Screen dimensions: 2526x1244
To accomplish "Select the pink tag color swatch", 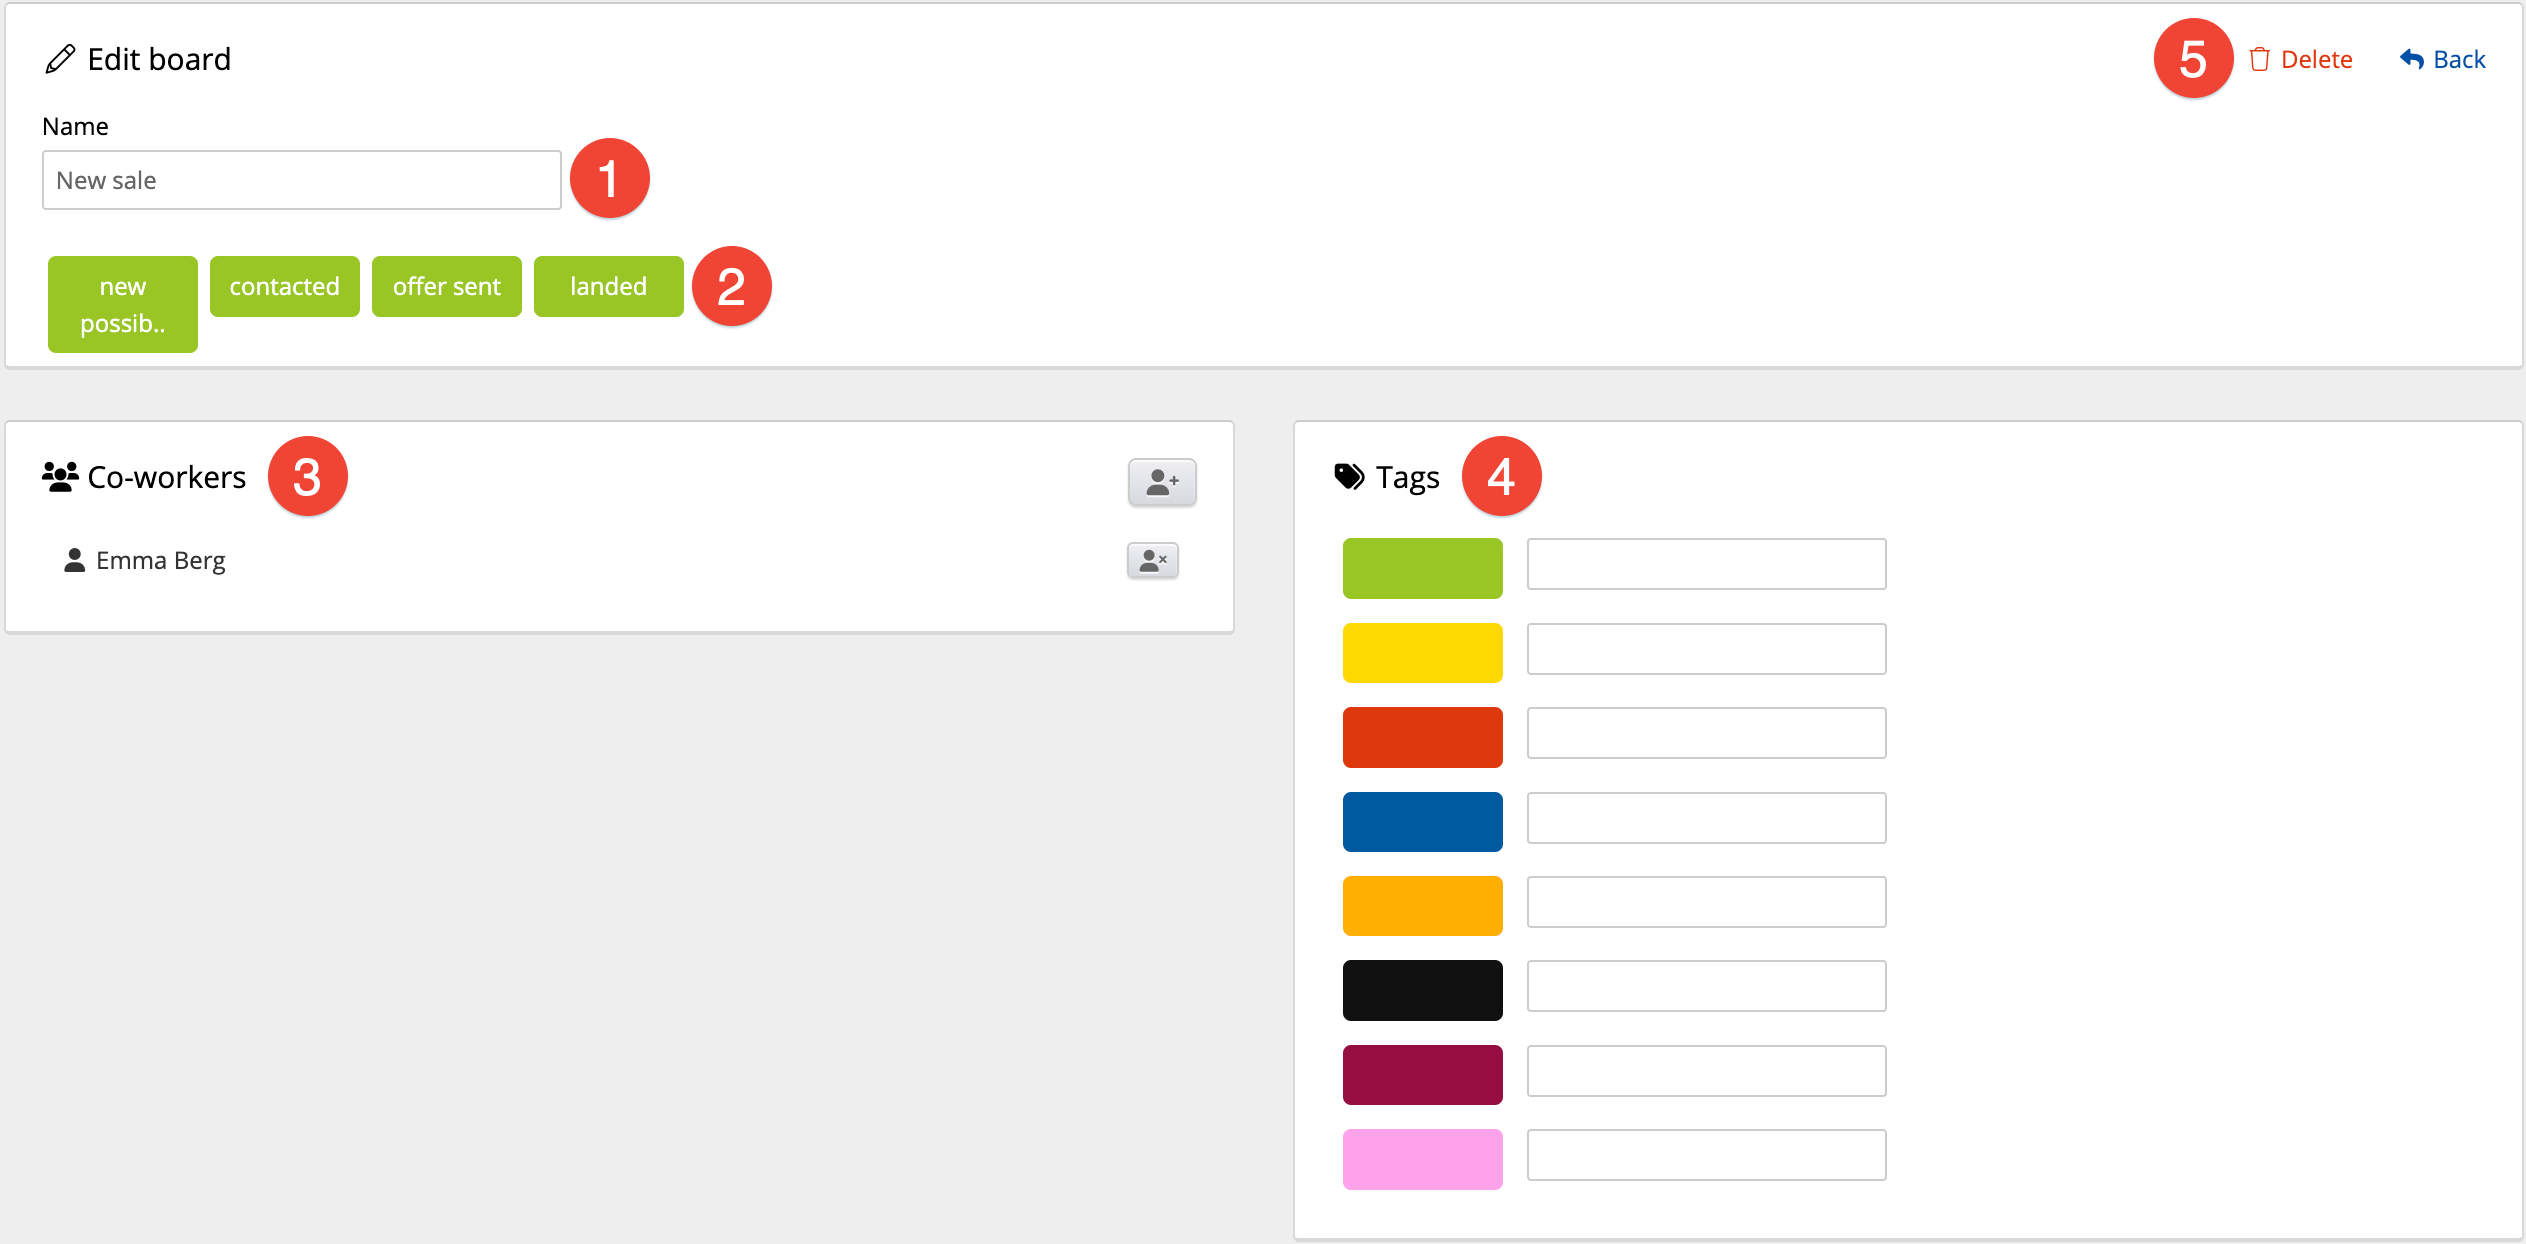I will click(1422, 1159).
